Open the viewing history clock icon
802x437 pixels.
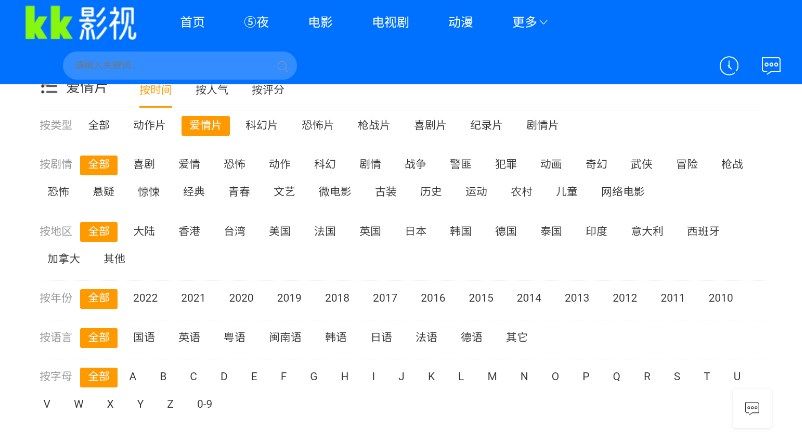[x=729, y=65]
